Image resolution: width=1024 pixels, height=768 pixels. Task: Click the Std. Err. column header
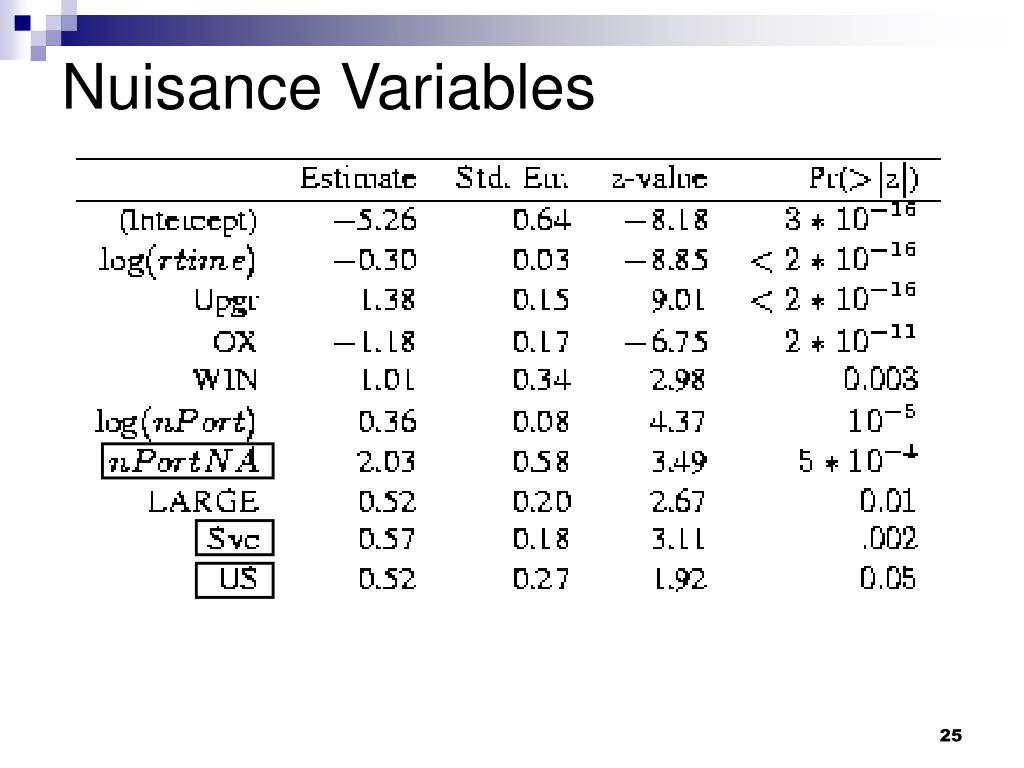[511, 178]
